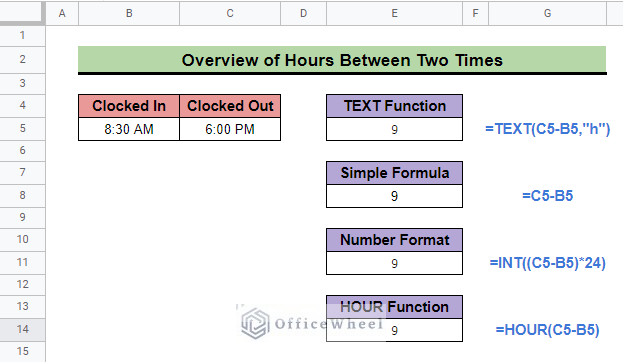Select the column E header
The height and width of the screenshot is (362, 623).
(x=395, y=13)
